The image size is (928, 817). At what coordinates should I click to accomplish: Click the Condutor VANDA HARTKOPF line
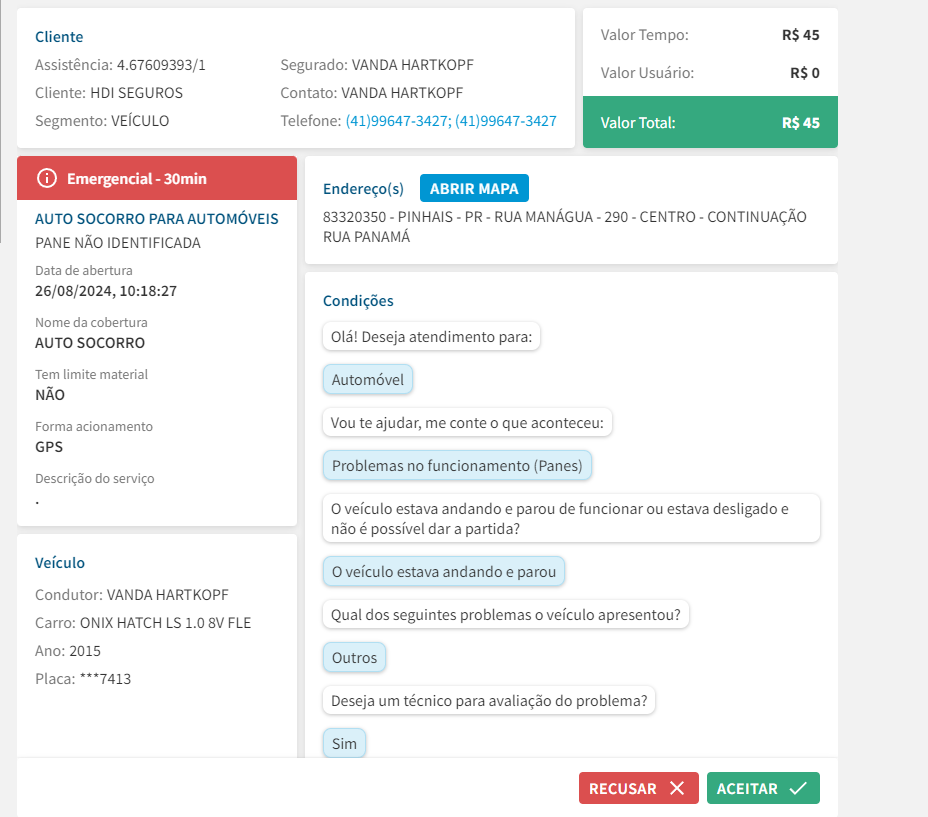[132, 594]
